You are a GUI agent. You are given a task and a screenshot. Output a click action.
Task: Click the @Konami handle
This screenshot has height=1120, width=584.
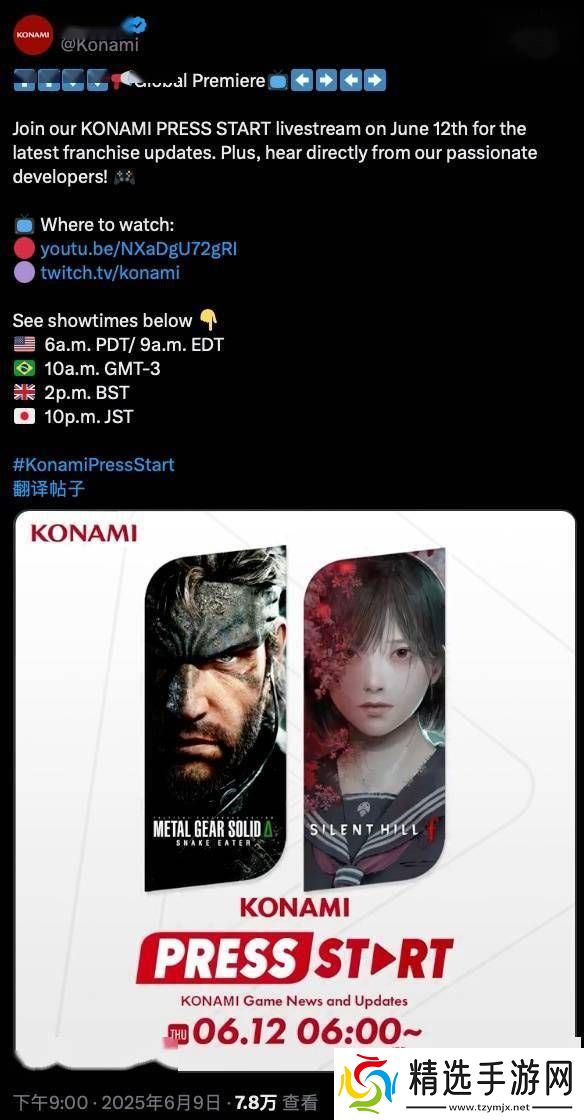pyautogui.click(x=100, y=45)
